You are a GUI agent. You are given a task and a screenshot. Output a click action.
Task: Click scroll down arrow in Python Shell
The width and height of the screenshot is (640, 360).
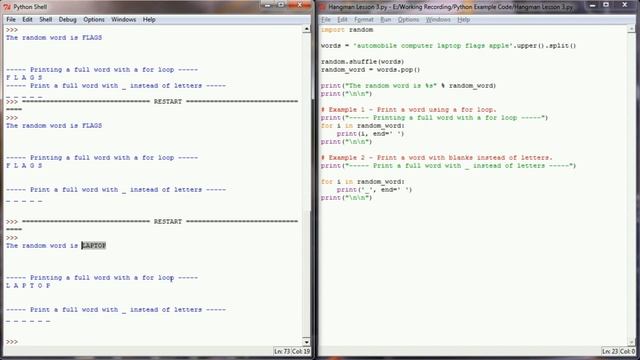tap(307, 342)
